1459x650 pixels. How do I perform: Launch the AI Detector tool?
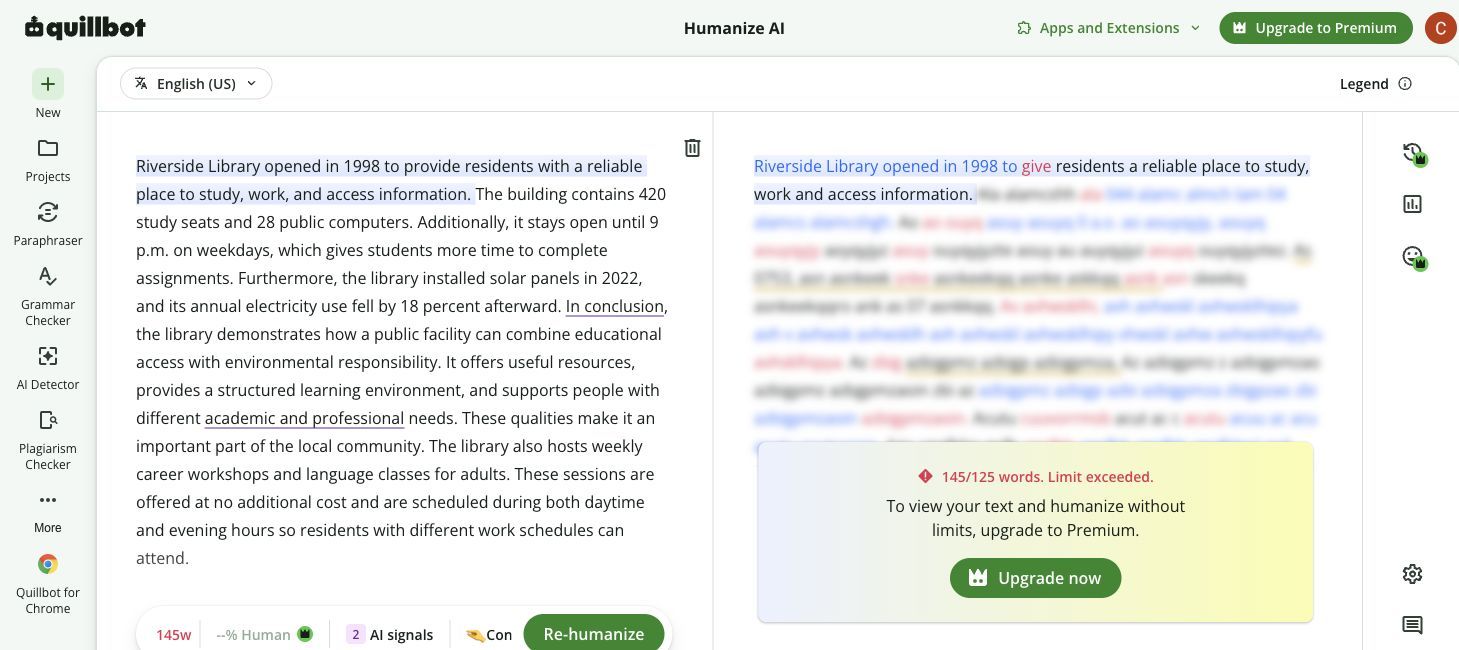click(47, 368)
